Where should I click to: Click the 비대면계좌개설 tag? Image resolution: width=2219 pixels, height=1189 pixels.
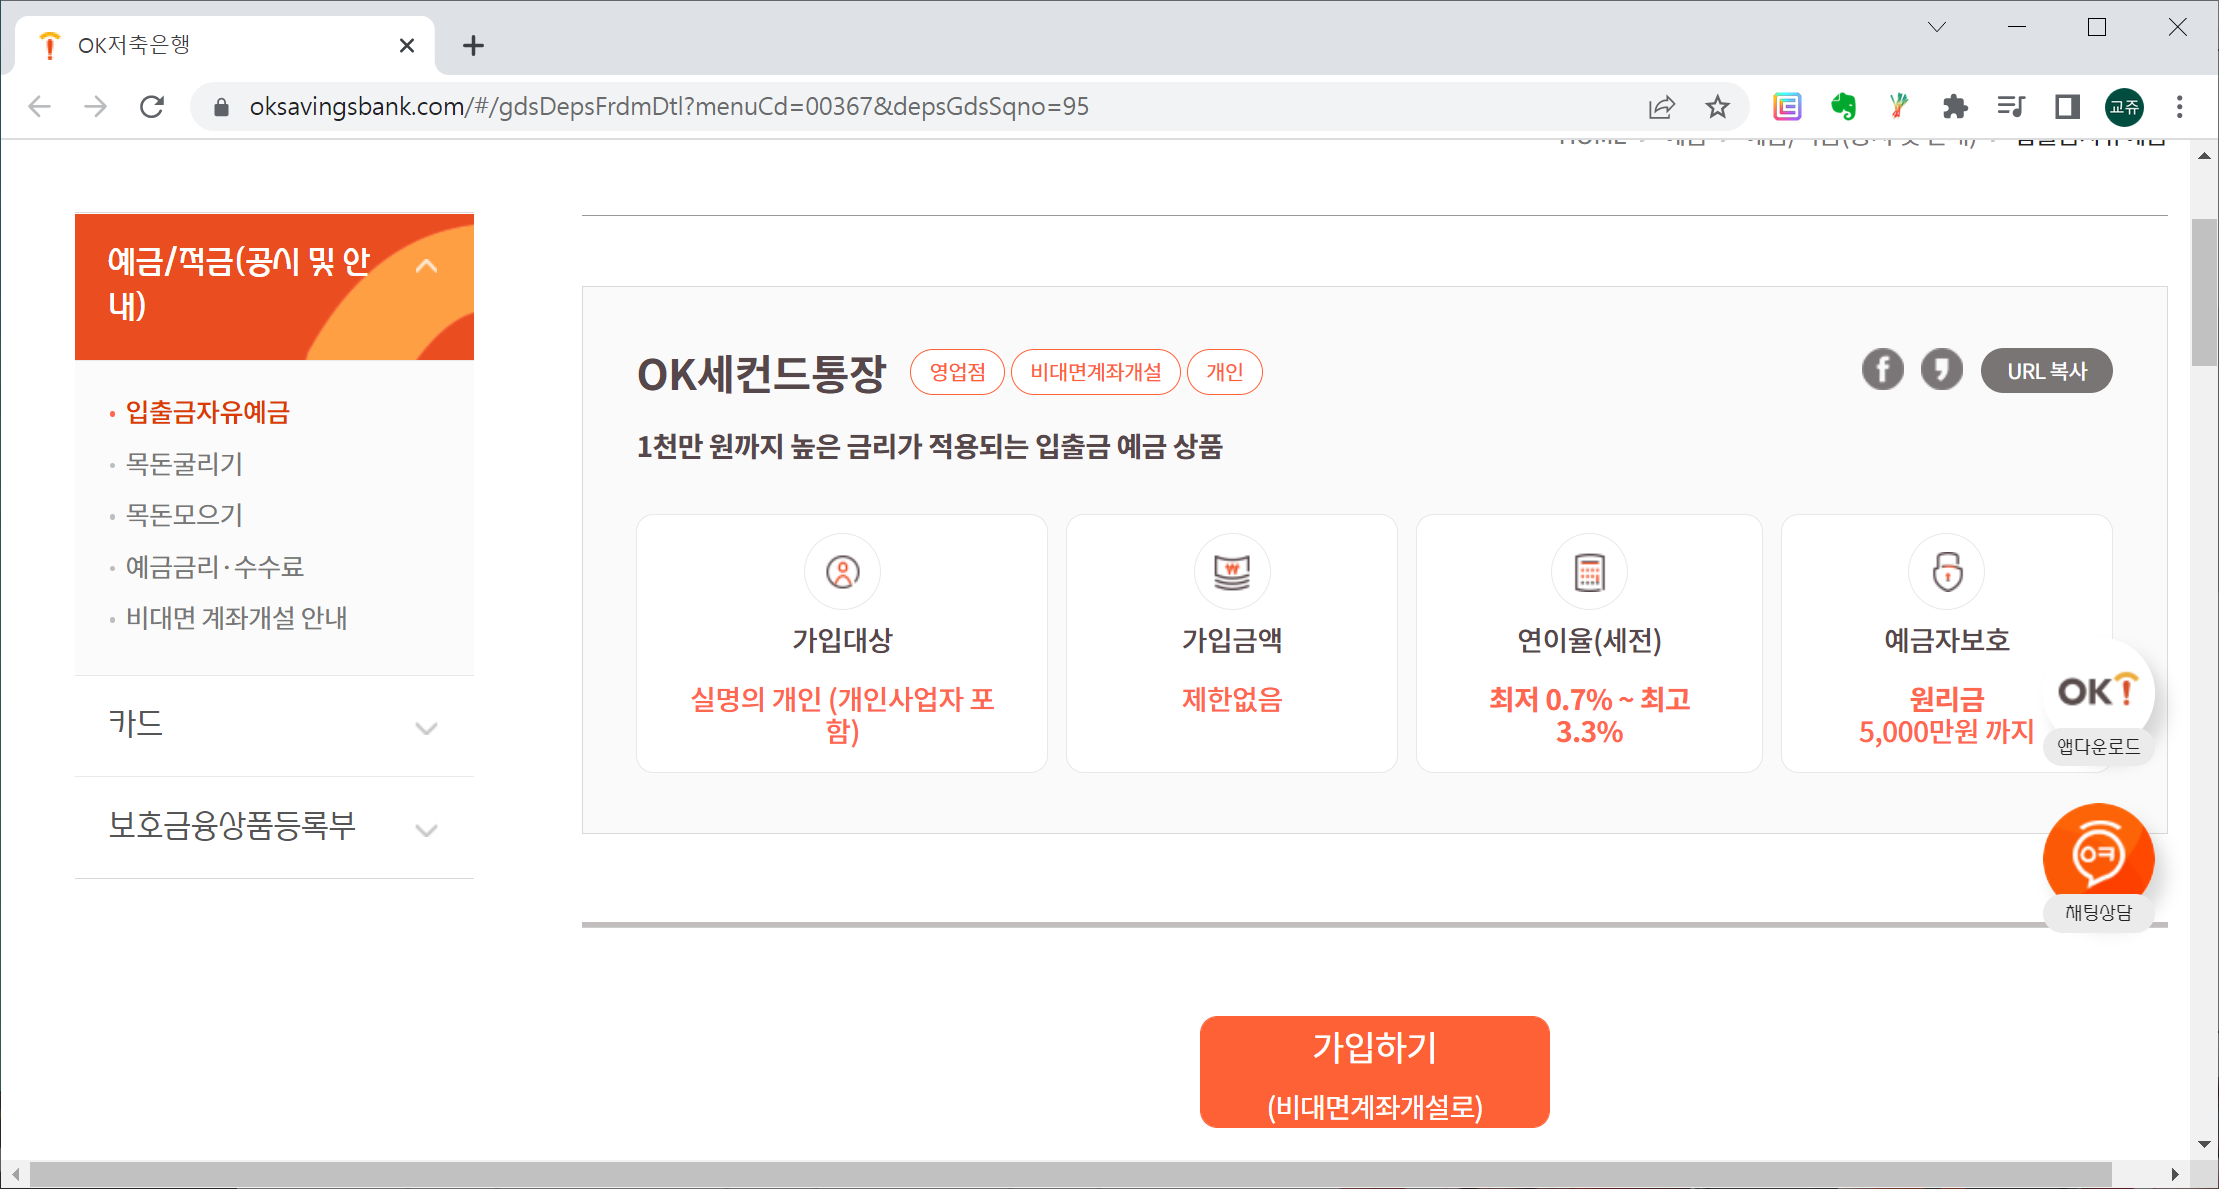pyautogui.click(x=1096, y=372)
